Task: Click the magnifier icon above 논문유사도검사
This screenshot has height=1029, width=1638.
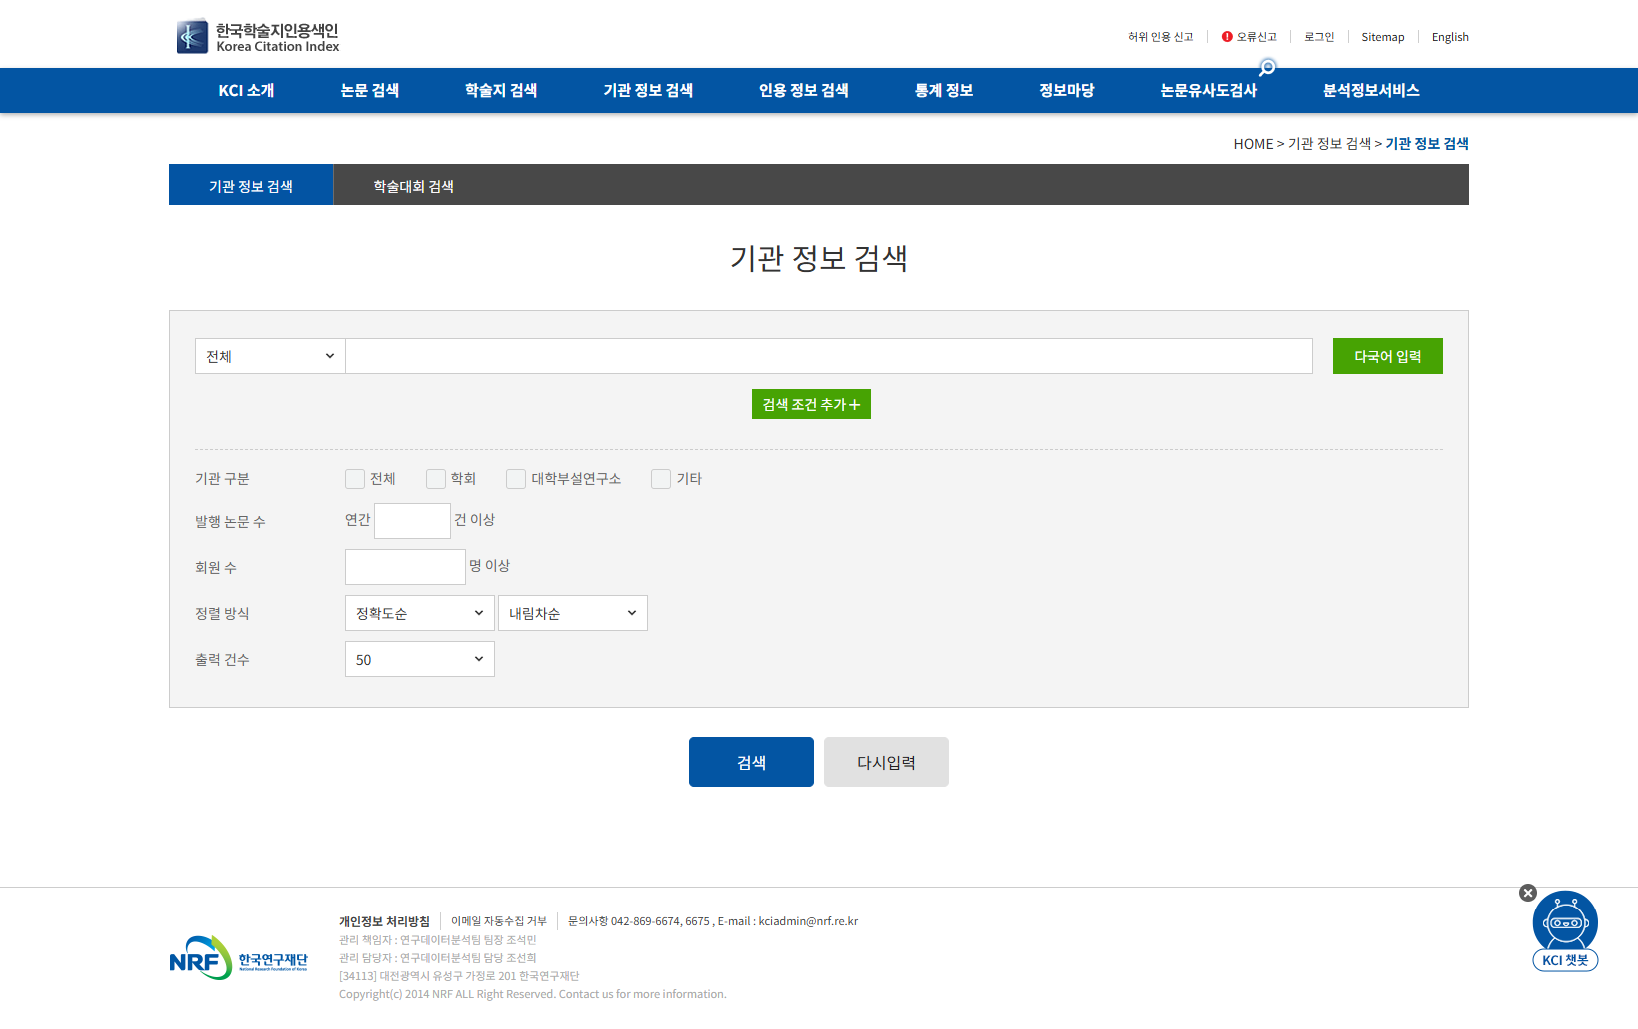Action: coord(1267,68)
